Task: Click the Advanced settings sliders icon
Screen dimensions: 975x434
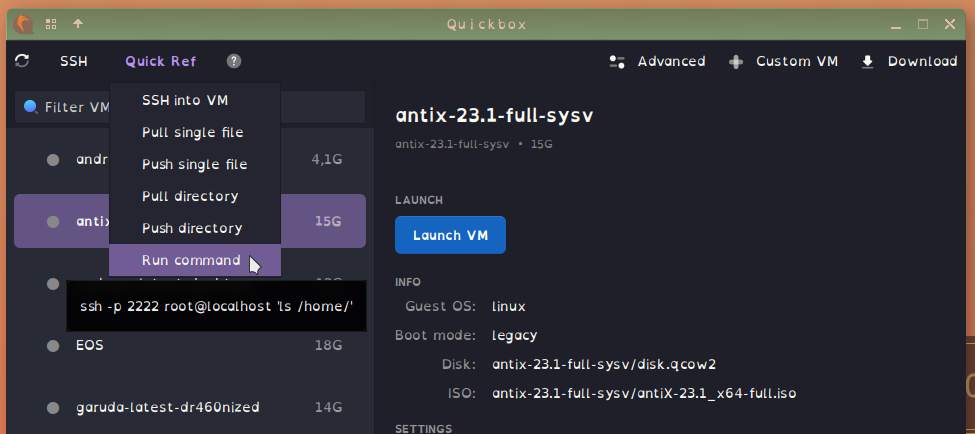Action: click(x=617, y=61)
